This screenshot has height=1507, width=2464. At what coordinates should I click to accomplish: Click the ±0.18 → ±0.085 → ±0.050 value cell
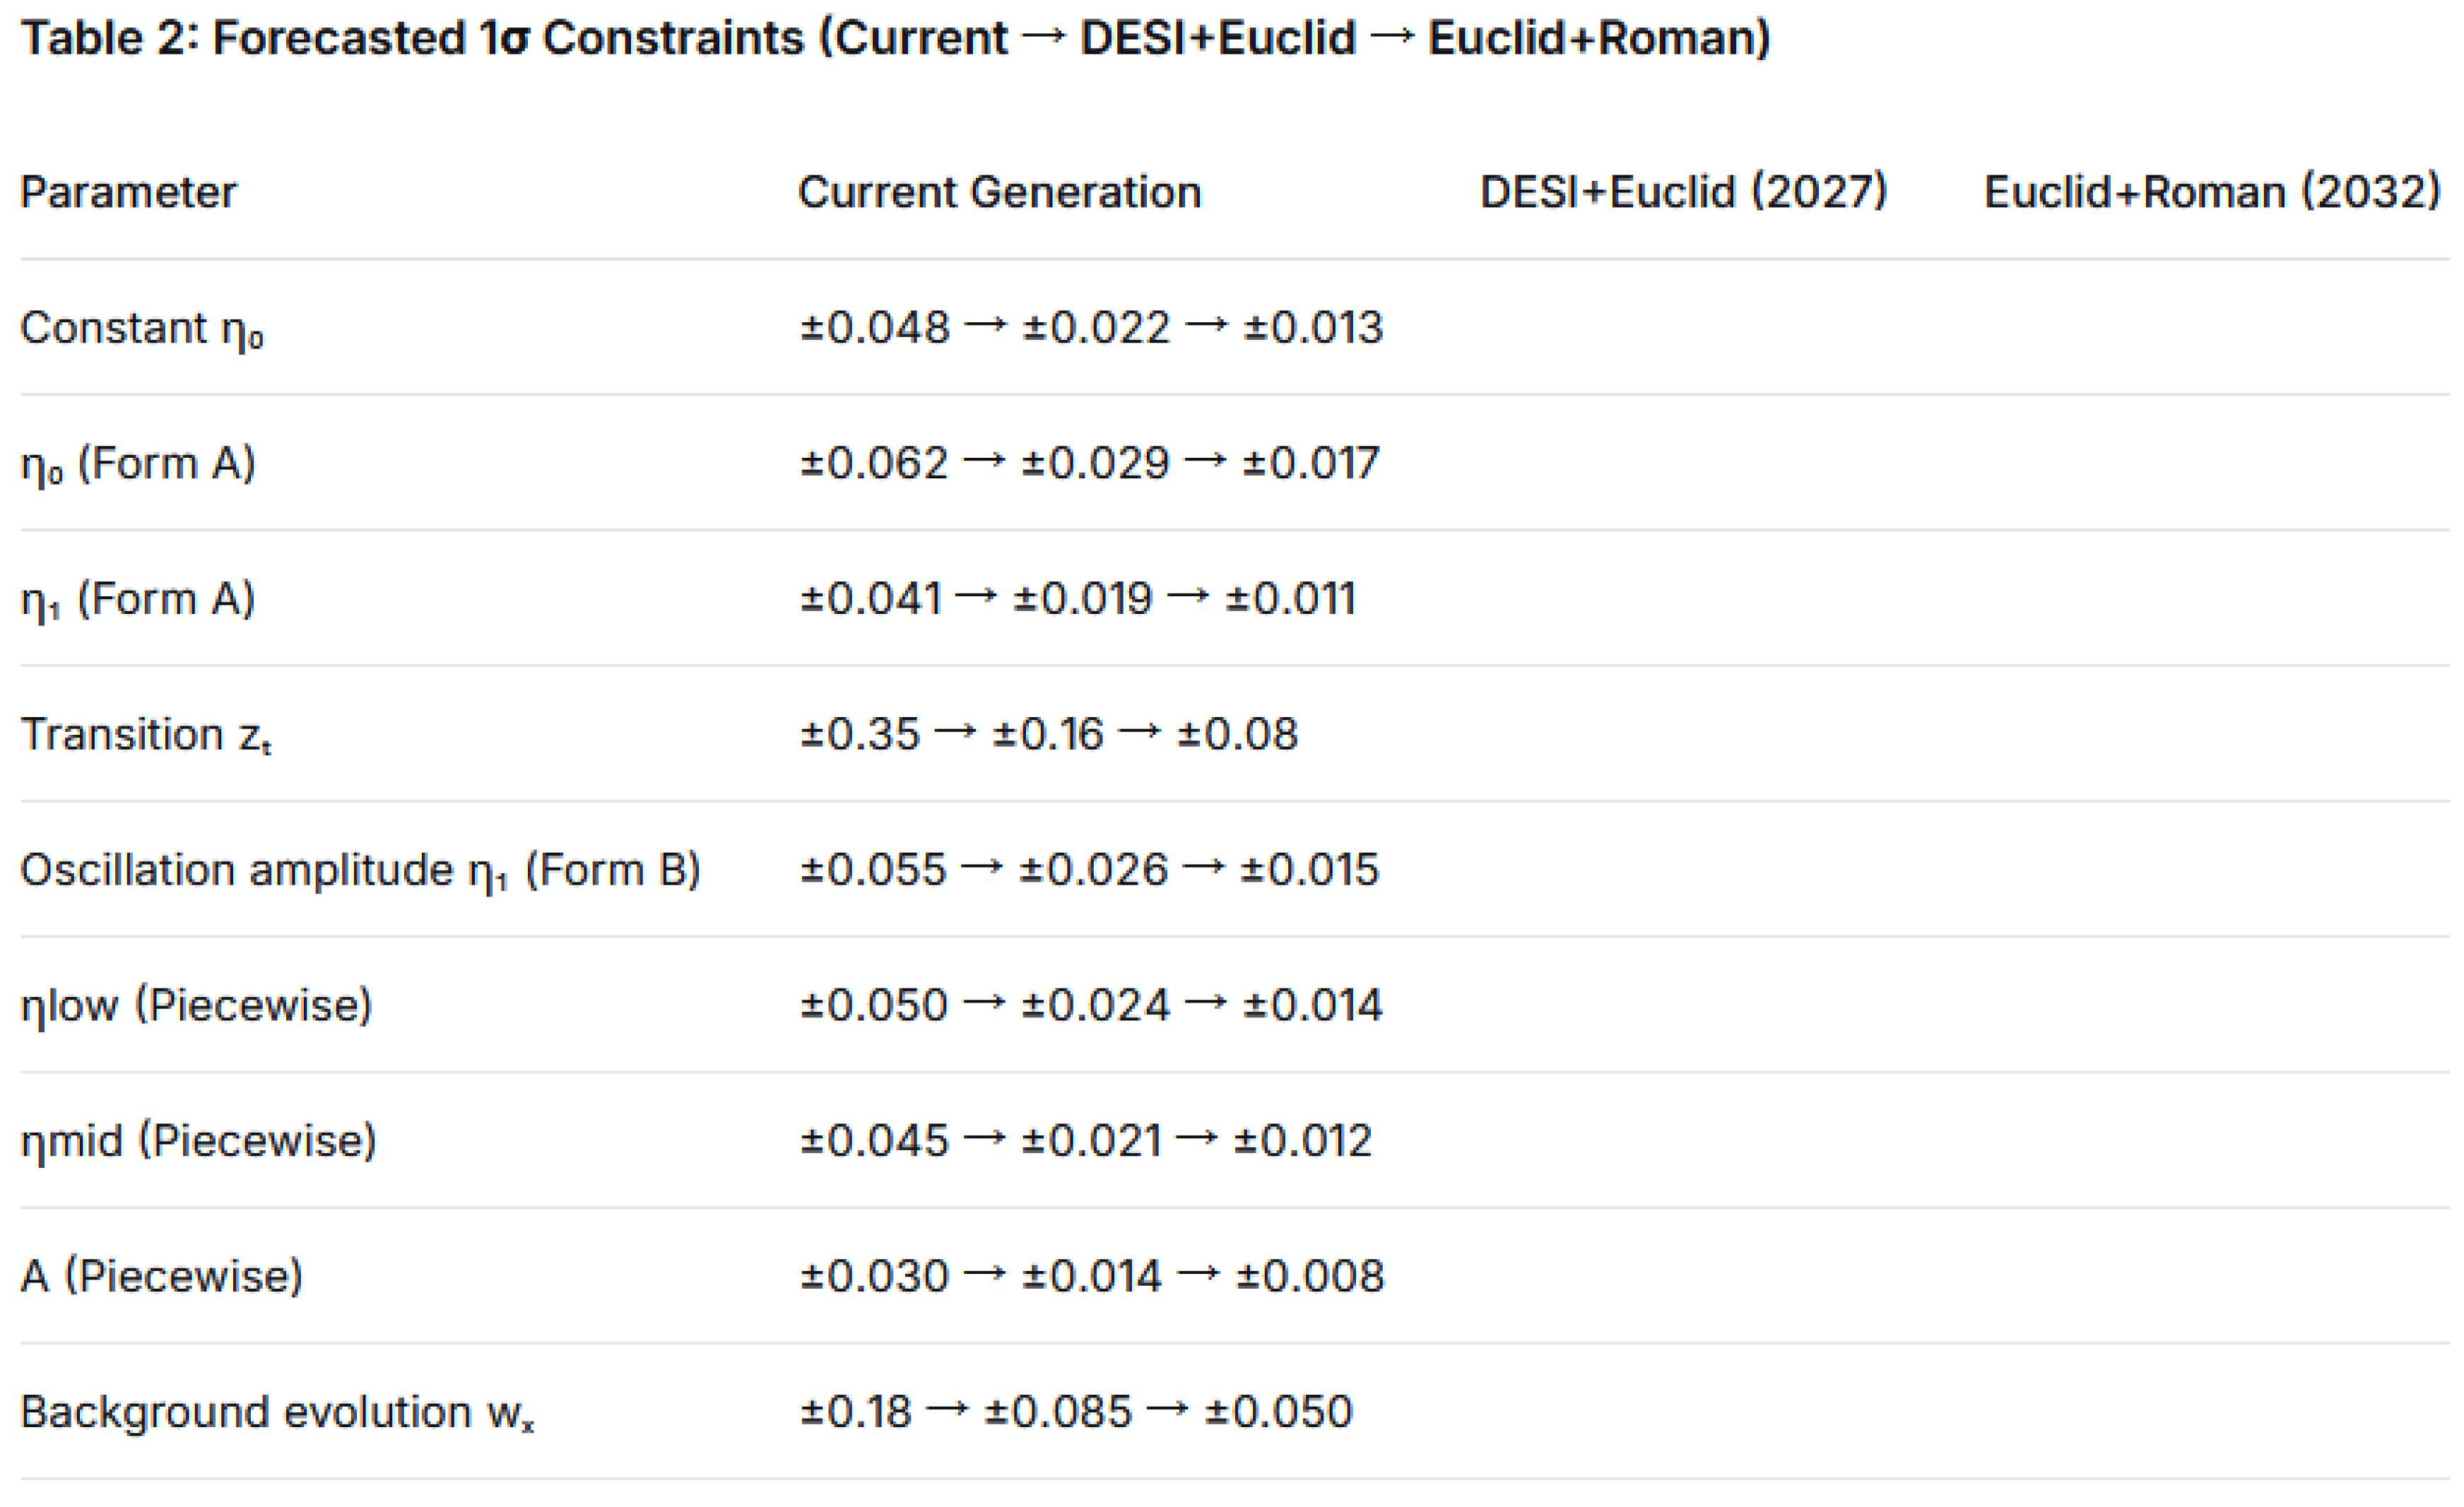(1076, 1412)
